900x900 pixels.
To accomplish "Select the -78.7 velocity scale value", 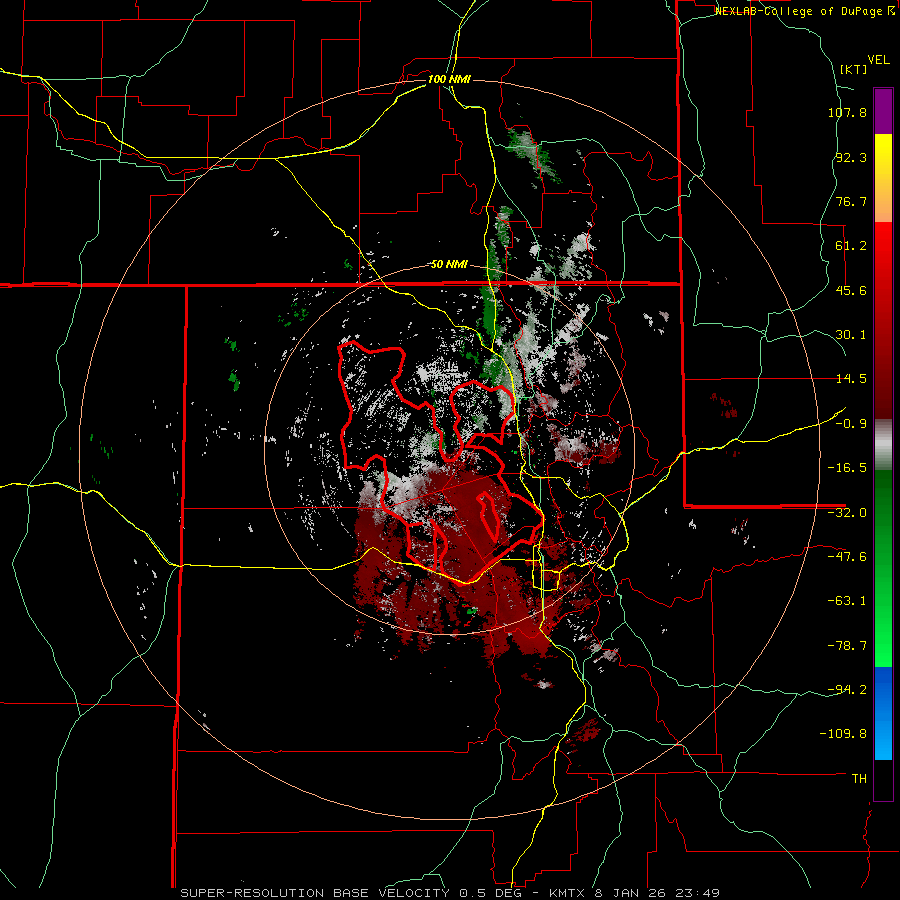I will [847, 646].
